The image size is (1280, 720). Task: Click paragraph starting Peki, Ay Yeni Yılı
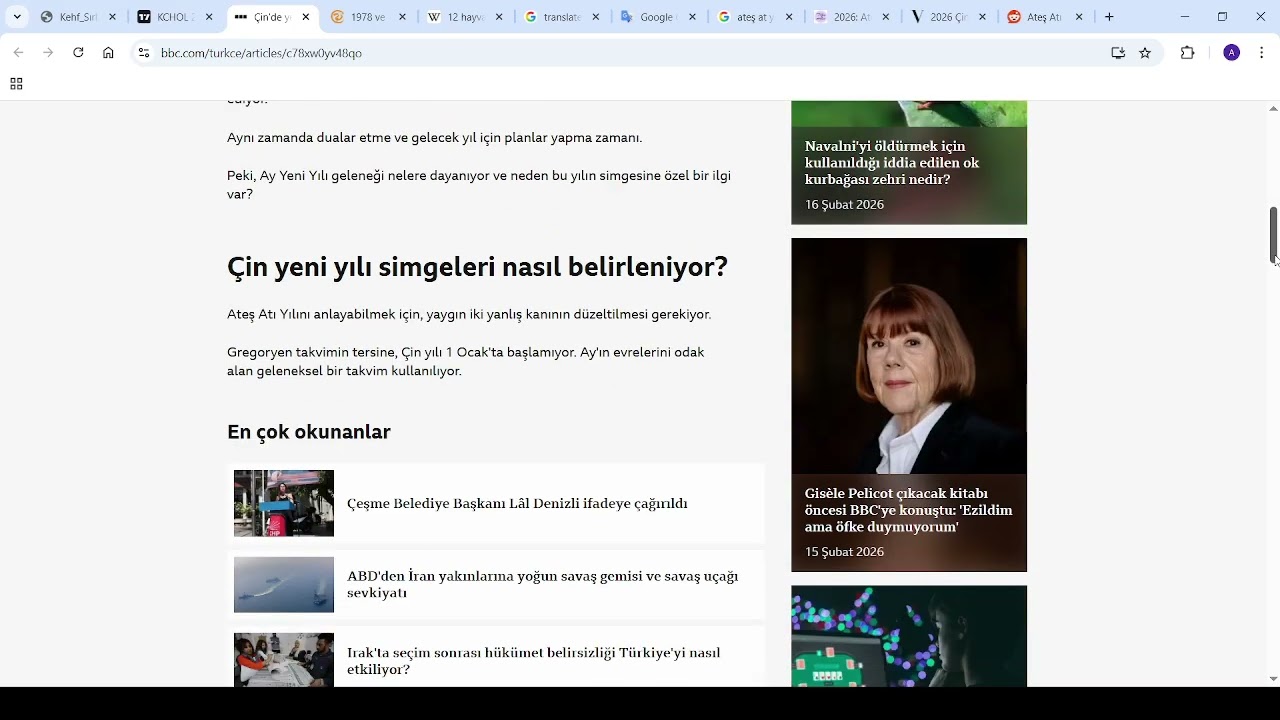479,185
